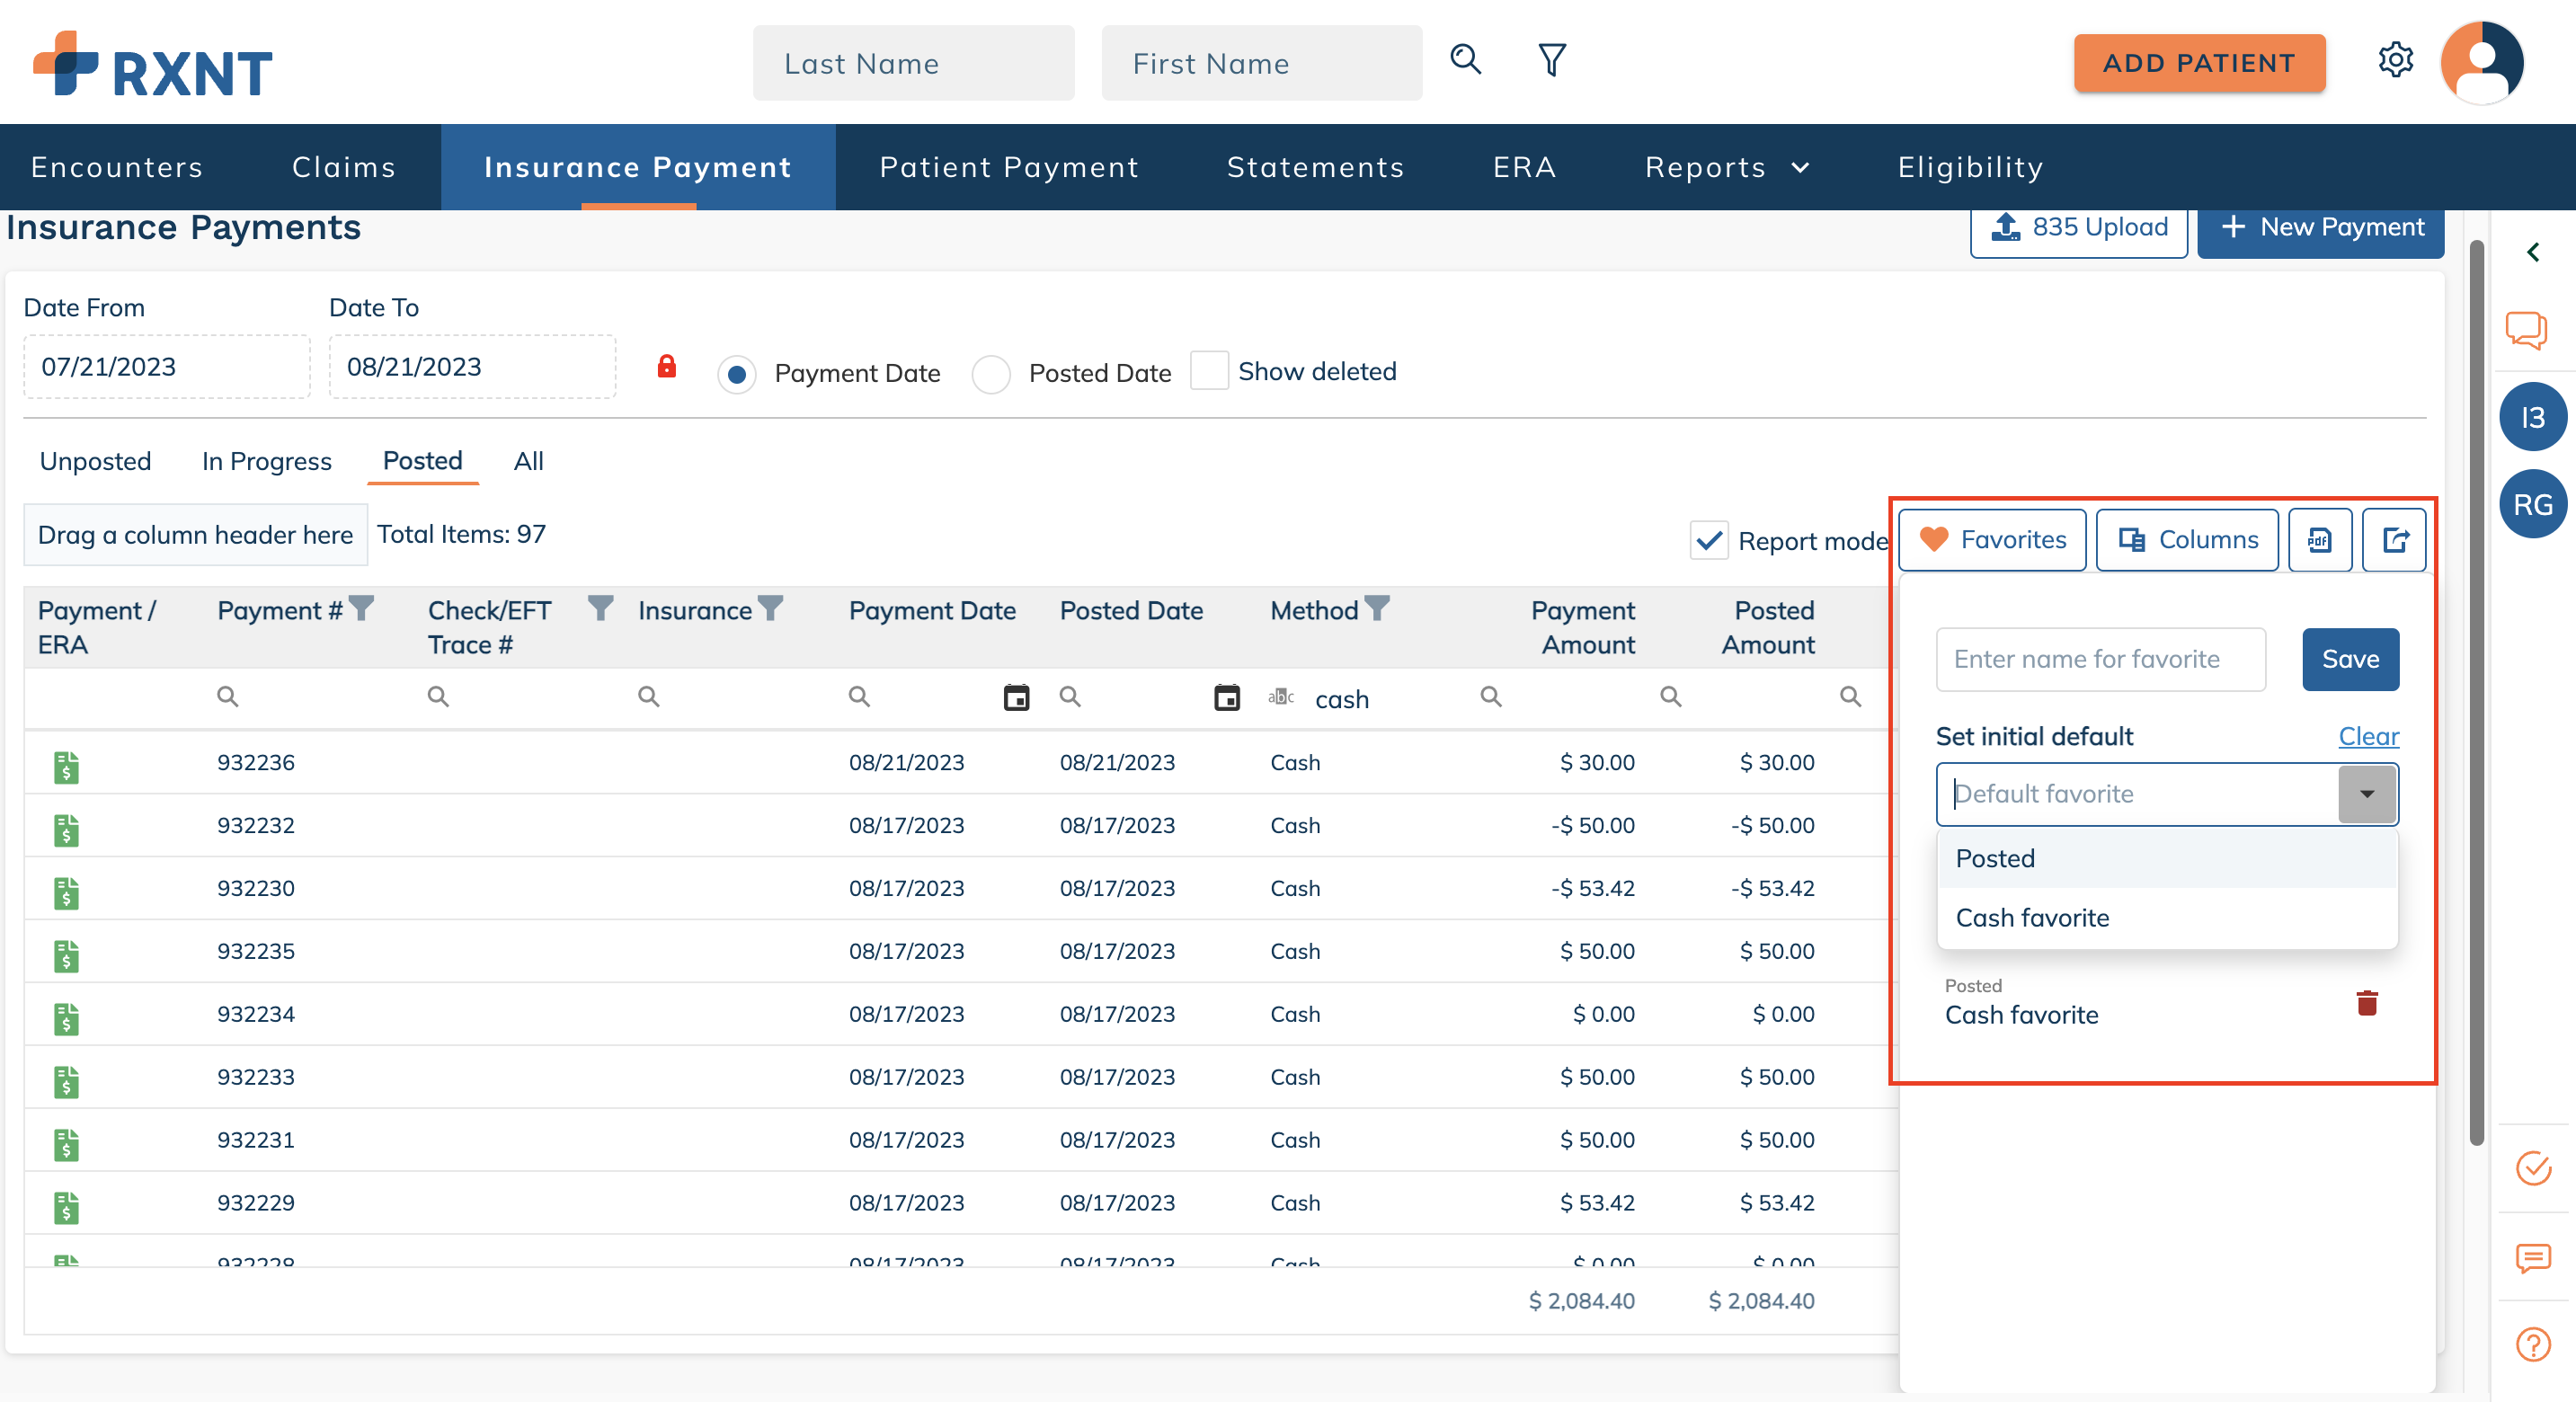The height and width of the screenshot is (1402, 2576).
Task: Switch to the All payments tab
Action: (528, 461)
